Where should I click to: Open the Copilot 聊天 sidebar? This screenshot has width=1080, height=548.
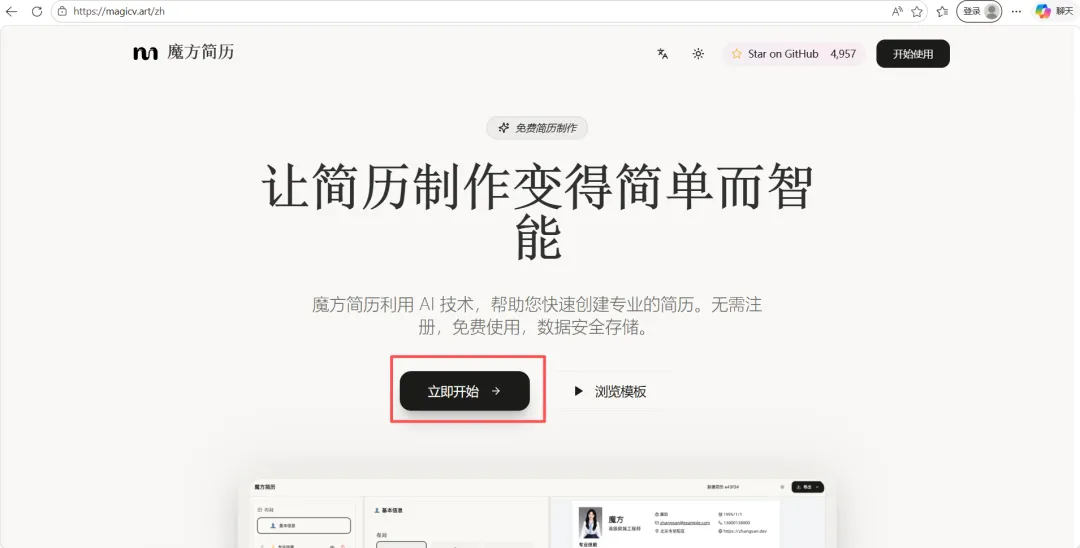pos(1055,11)
